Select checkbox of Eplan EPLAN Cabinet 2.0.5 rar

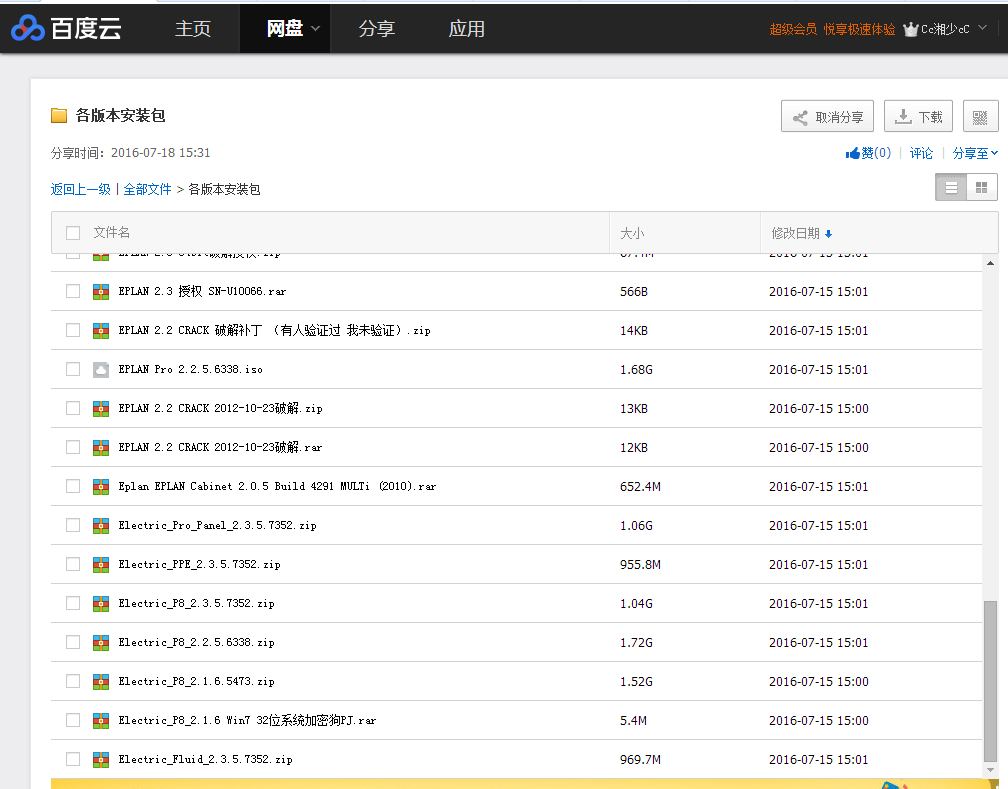point(73,486)
